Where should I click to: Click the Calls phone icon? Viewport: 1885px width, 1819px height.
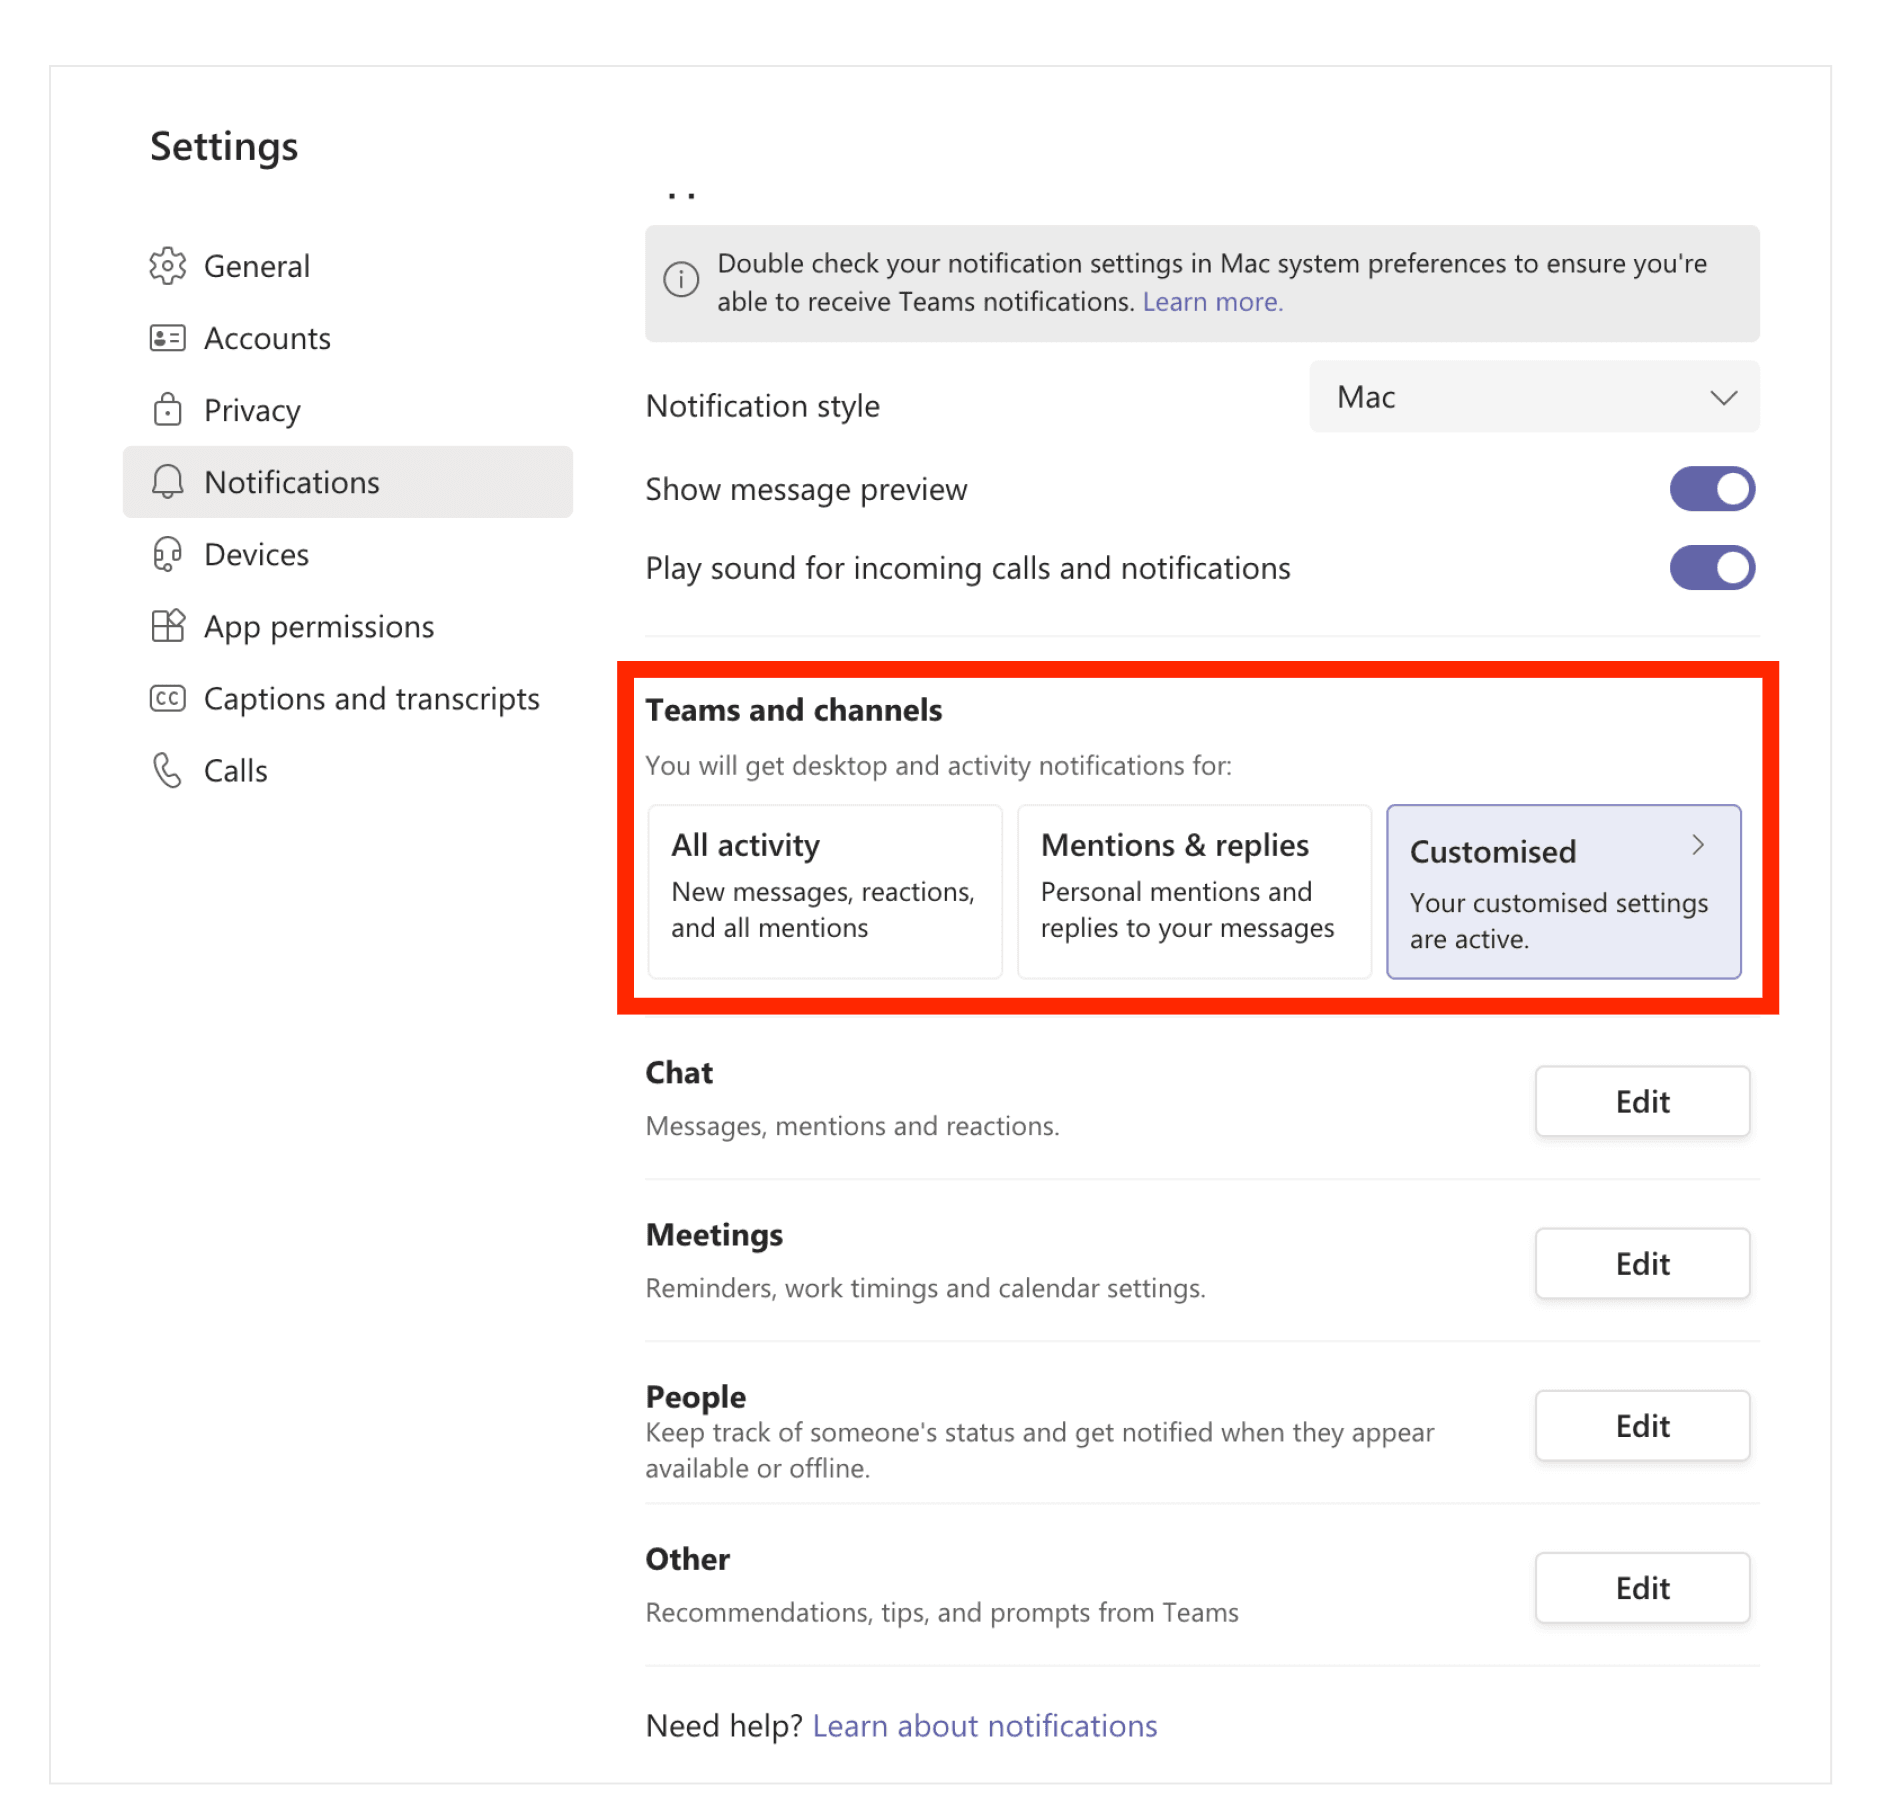167,770
